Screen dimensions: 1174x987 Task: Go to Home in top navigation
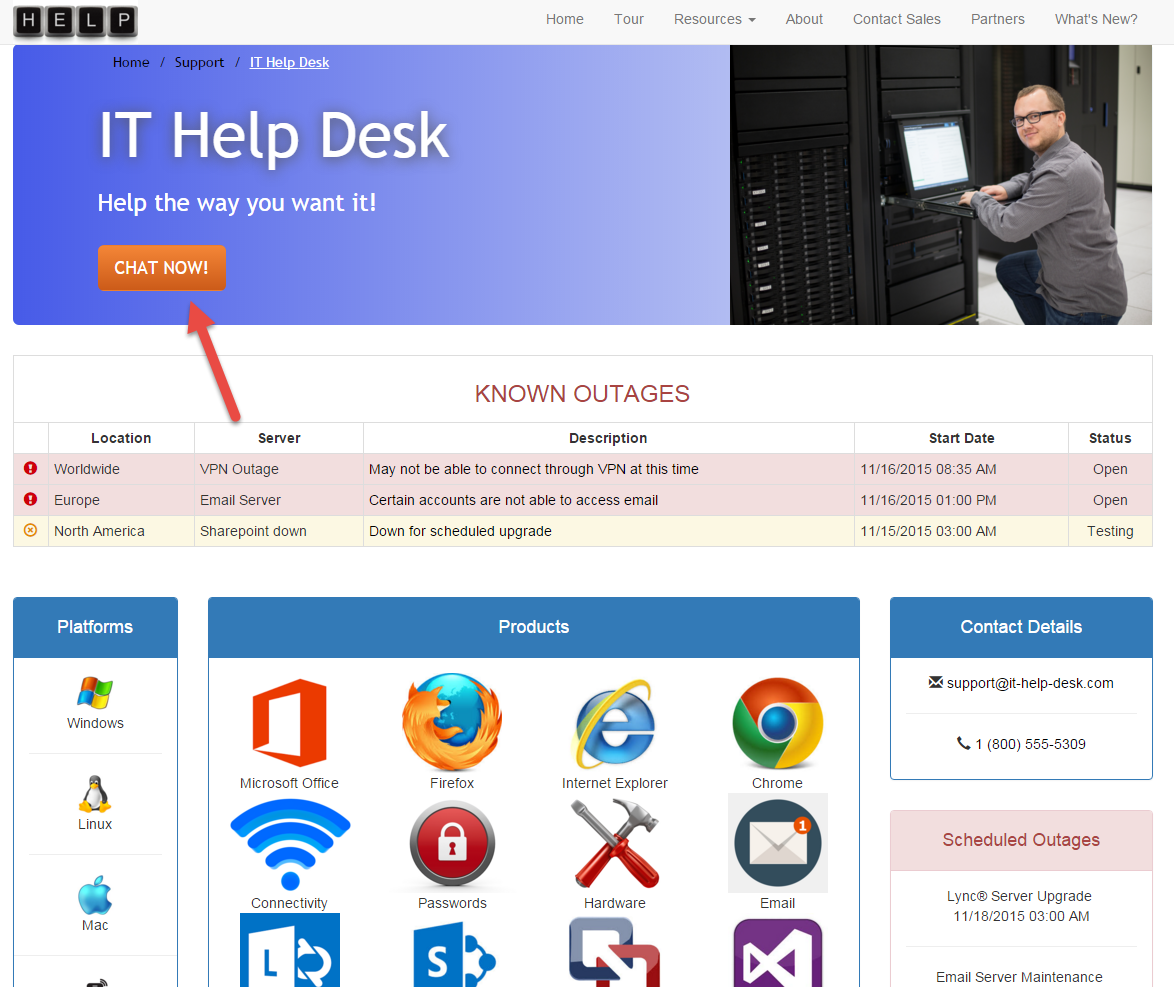click(x=565, y=19)
